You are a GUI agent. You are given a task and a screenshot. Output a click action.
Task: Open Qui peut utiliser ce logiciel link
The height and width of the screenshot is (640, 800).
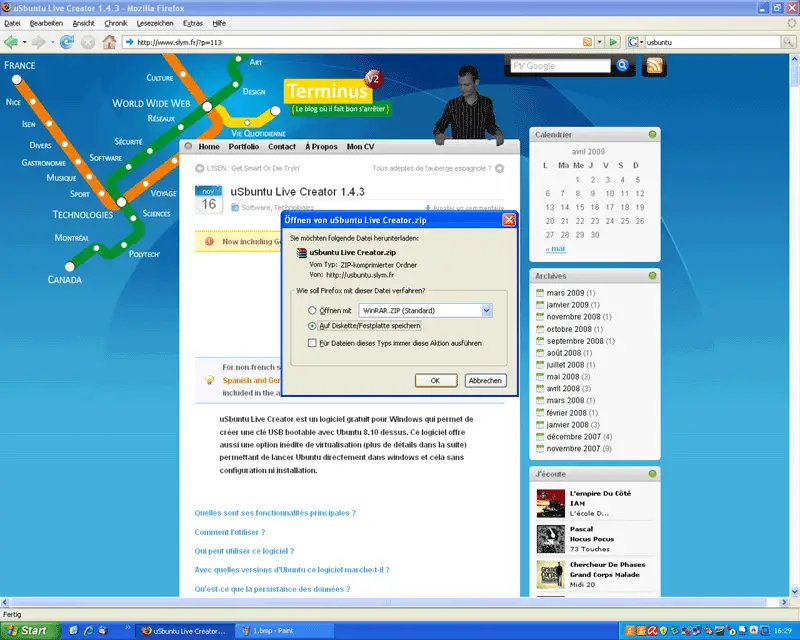pos(244,551)
